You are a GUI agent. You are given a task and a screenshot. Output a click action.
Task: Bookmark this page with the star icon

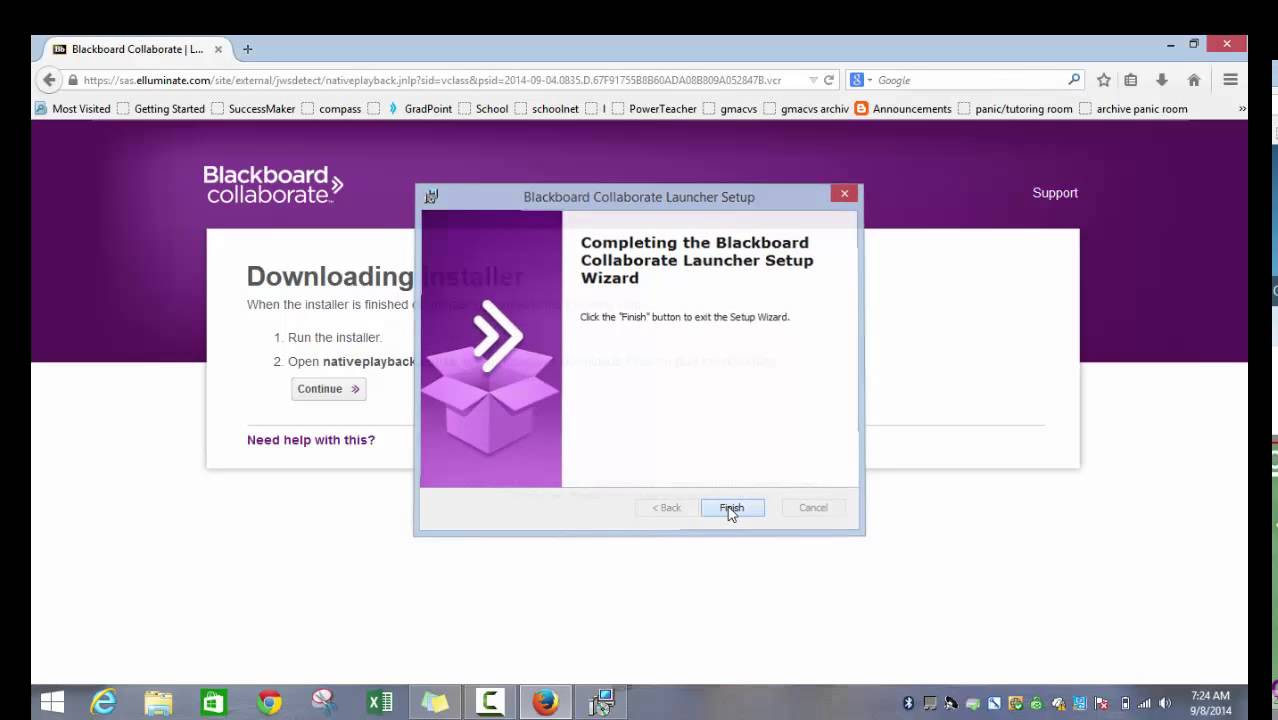[1103, 80]
